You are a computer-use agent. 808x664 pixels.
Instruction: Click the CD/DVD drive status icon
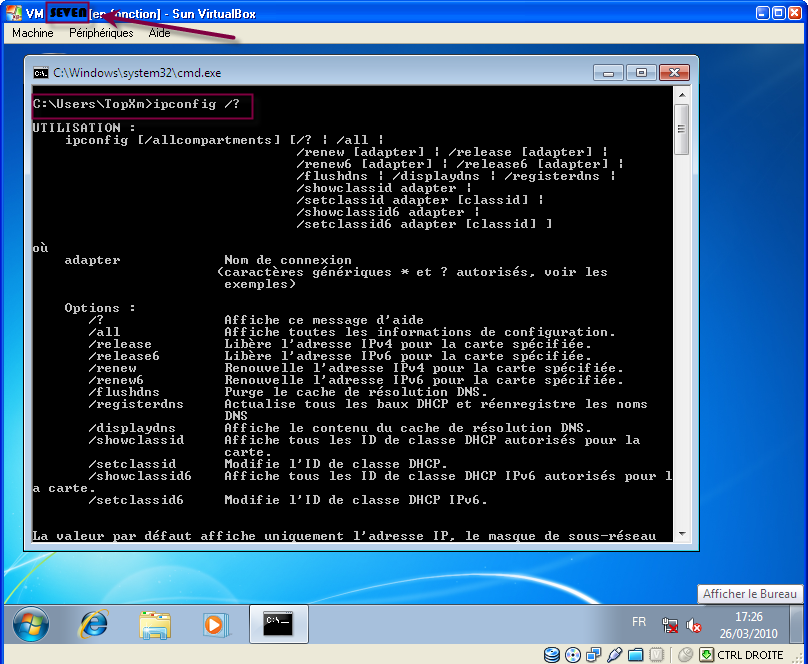[x=572, y=654]
